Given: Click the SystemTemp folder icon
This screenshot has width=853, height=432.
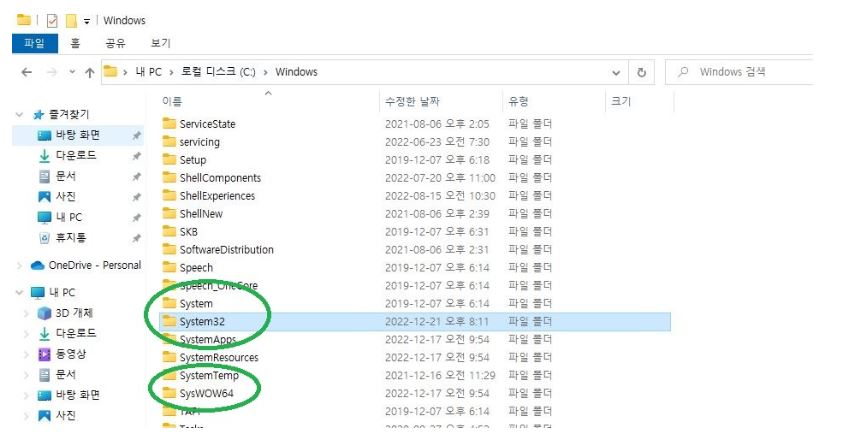Looking at the screenshot, I should tap(170, 375).
